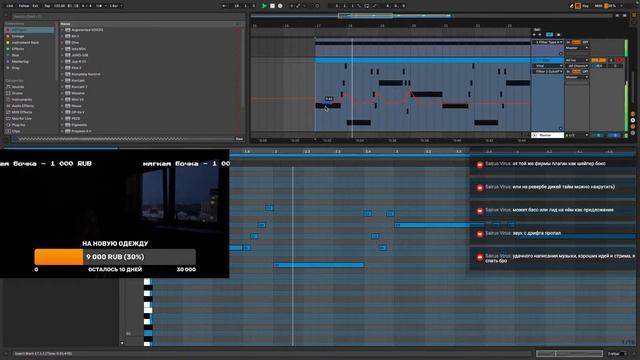This screenshot has height=360, width=640.
Task: Click the status bar Insert Mark text
Action: pyautogui.click(x=43, y=353)
